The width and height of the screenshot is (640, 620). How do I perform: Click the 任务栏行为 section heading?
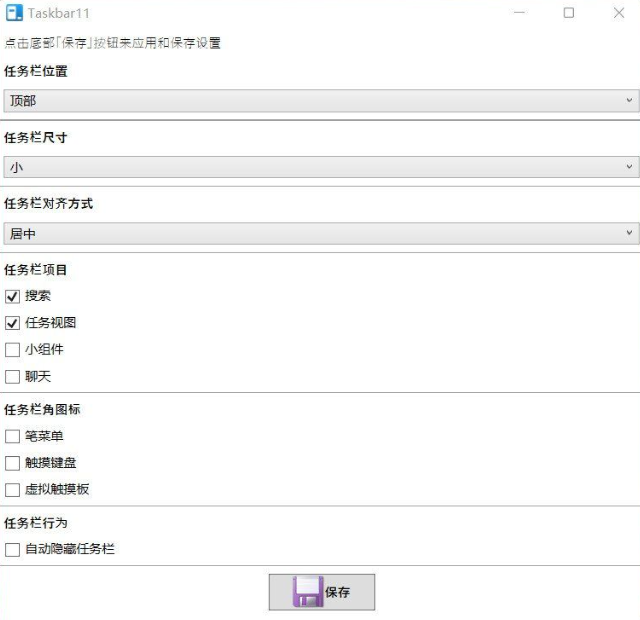36,523
